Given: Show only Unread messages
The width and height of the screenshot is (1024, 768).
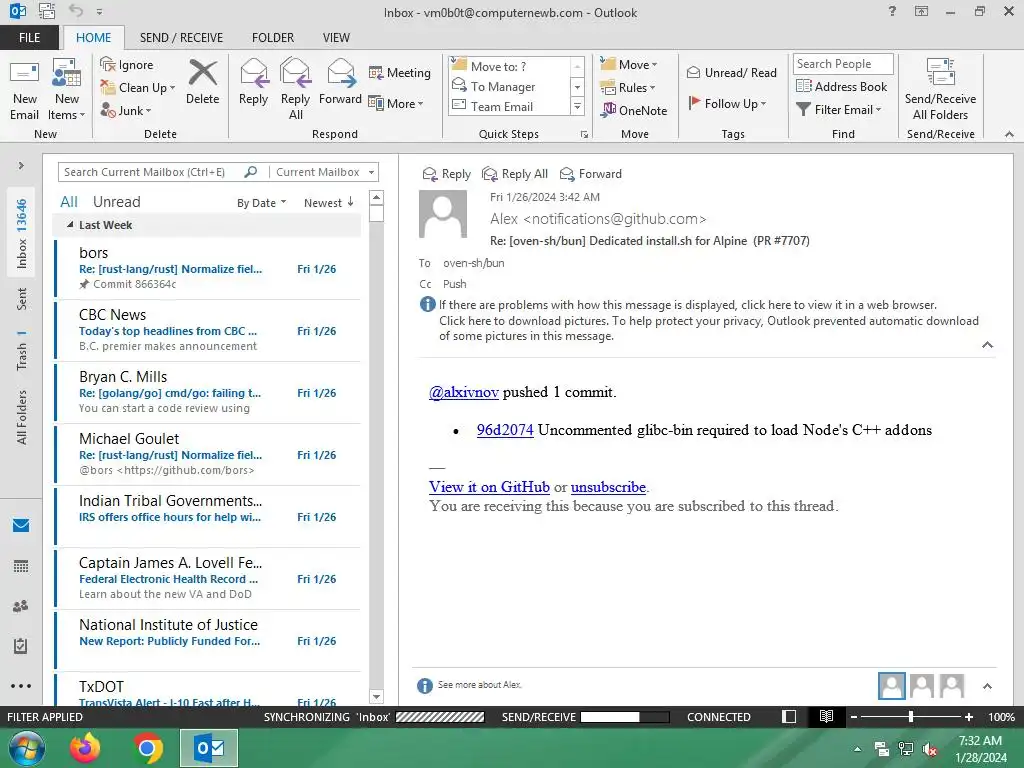Looking at the screenshot, I should 116,202.
